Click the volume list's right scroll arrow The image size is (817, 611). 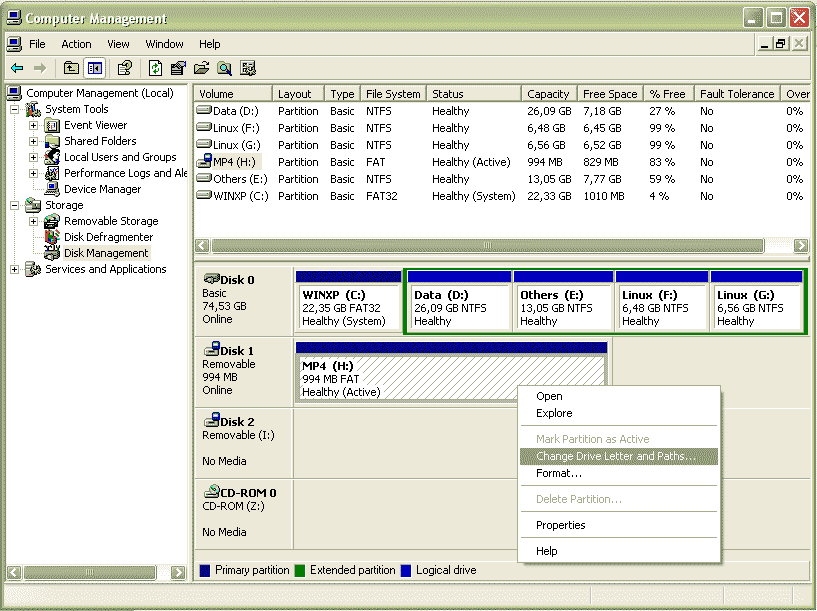800,246
